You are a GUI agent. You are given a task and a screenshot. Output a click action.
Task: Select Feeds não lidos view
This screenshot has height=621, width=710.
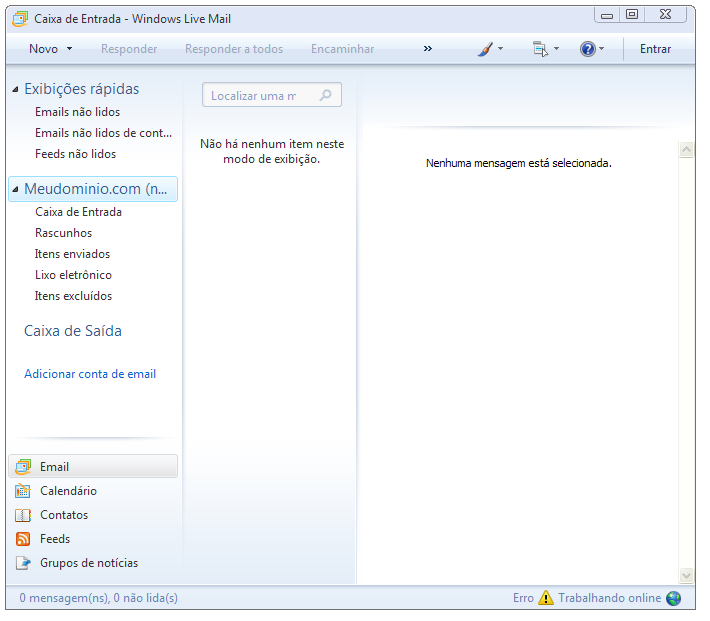point(76,154)
